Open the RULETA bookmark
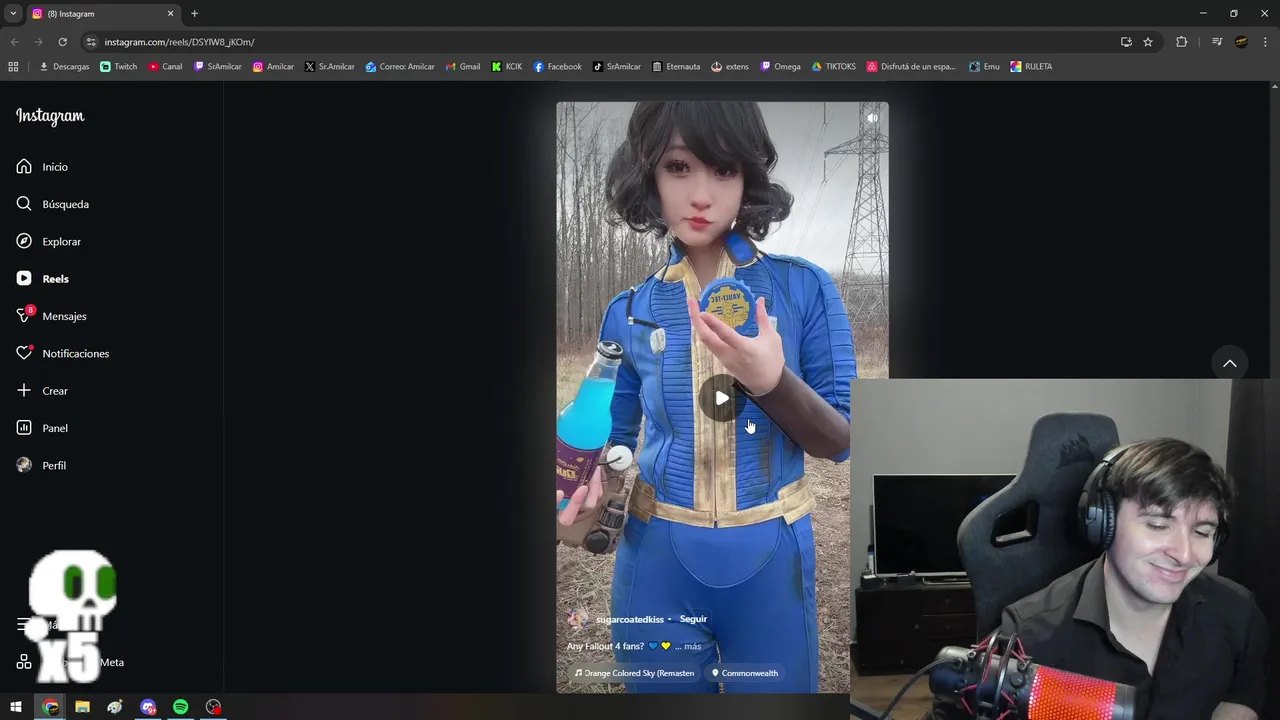 click(x=1031, y=67)
